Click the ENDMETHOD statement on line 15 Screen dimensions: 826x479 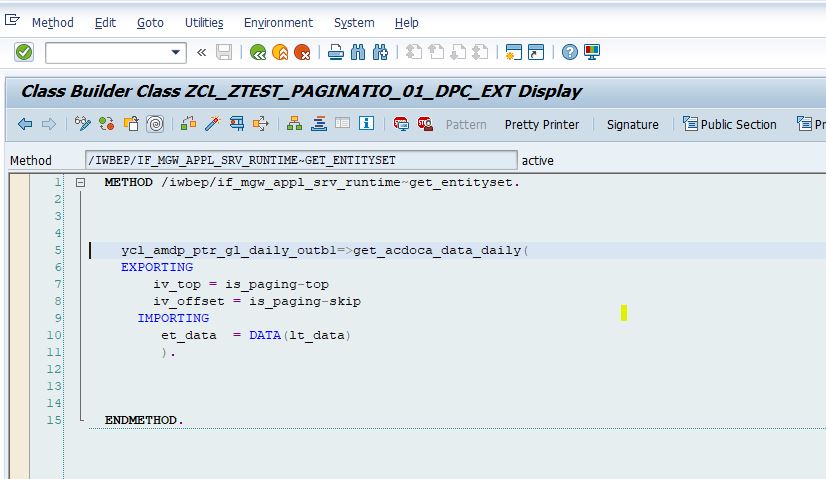point(144,420)
